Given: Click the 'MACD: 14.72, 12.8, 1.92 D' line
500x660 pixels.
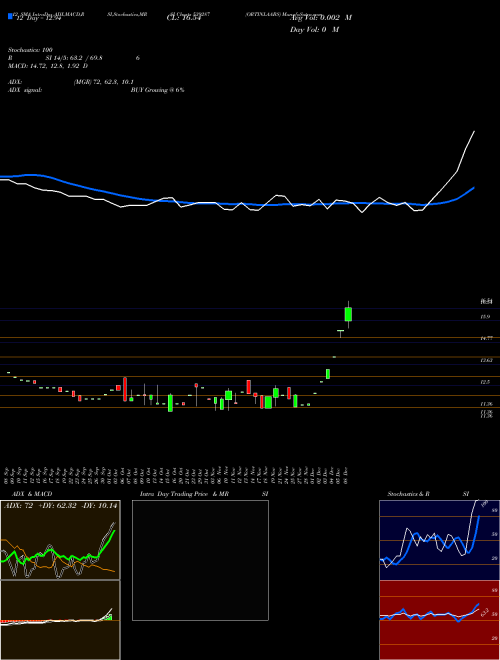Looking at the screenshot, I should tap(48, 66).
